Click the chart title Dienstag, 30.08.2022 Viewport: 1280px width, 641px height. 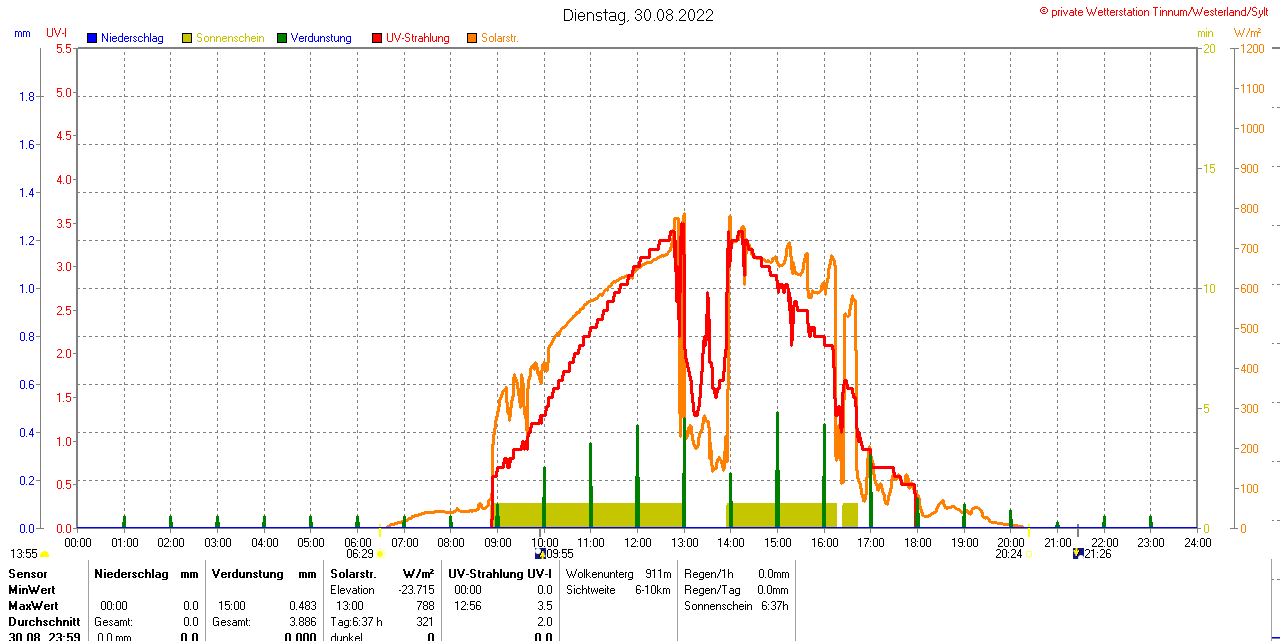tap(638, 15)
